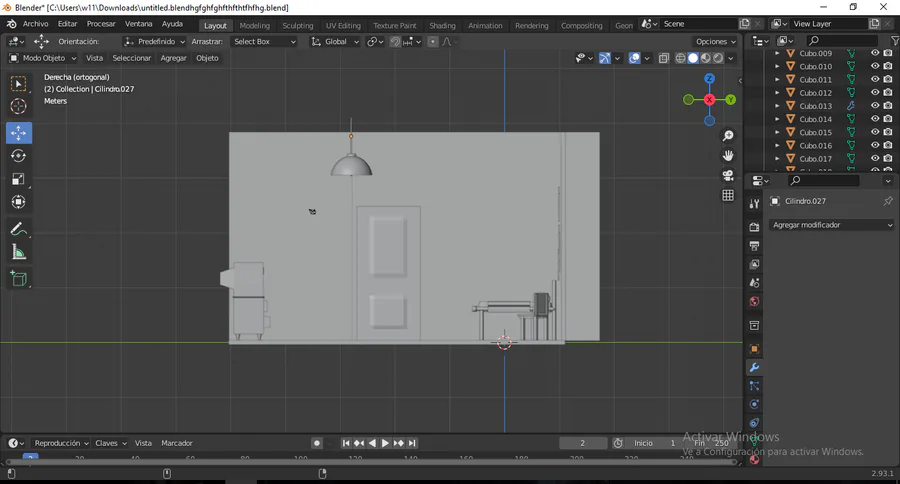Click the zoom view magnifier icon
Image resolution: width=900 pixels, height=484 pixels.
coord(728,135)
